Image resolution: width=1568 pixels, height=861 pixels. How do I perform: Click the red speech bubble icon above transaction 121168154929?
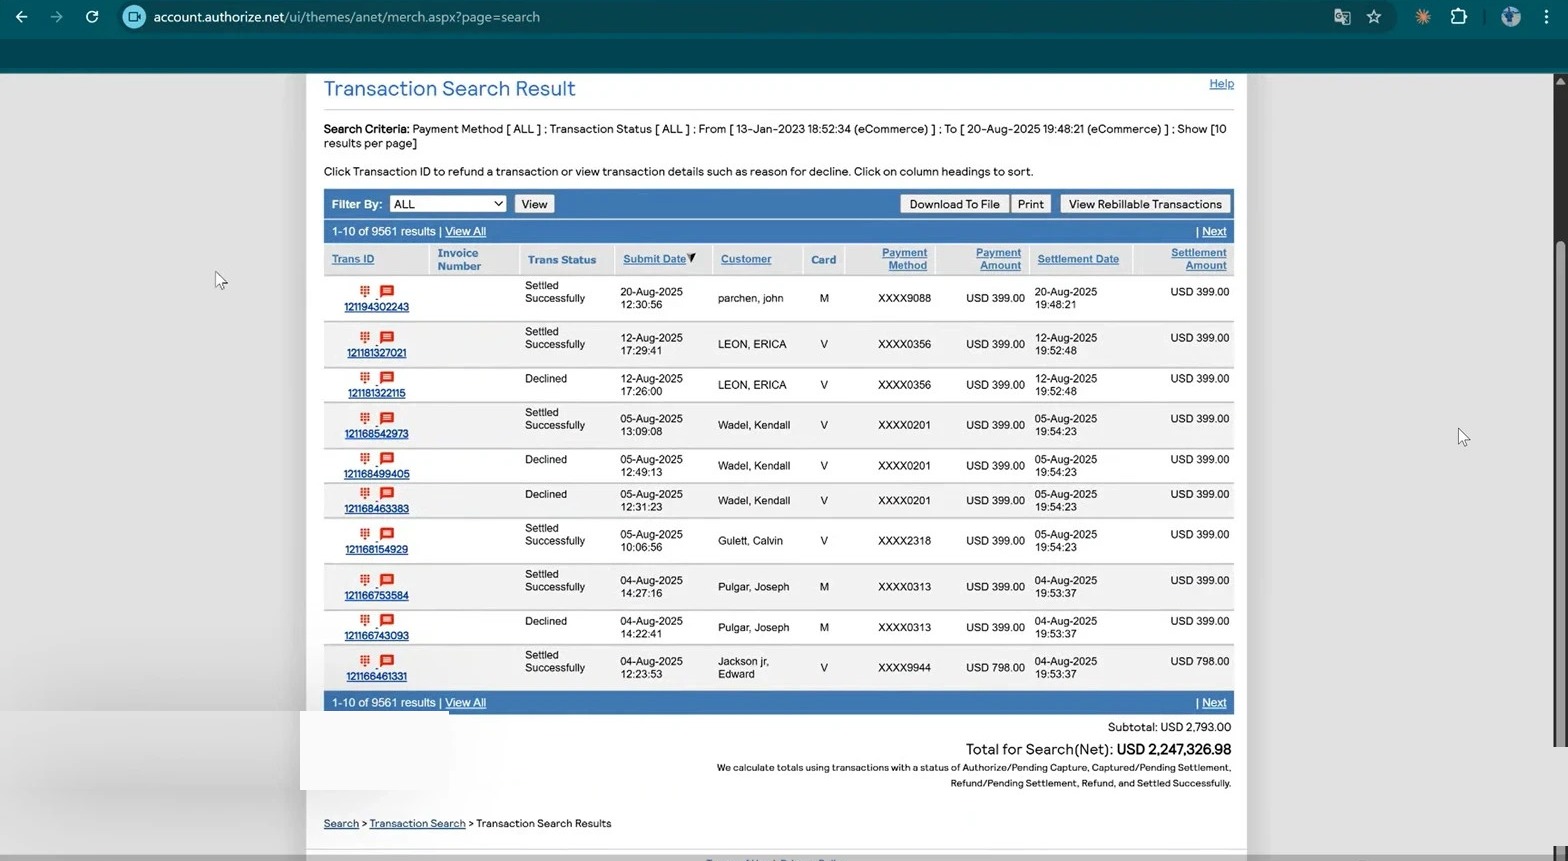(387, 533)
